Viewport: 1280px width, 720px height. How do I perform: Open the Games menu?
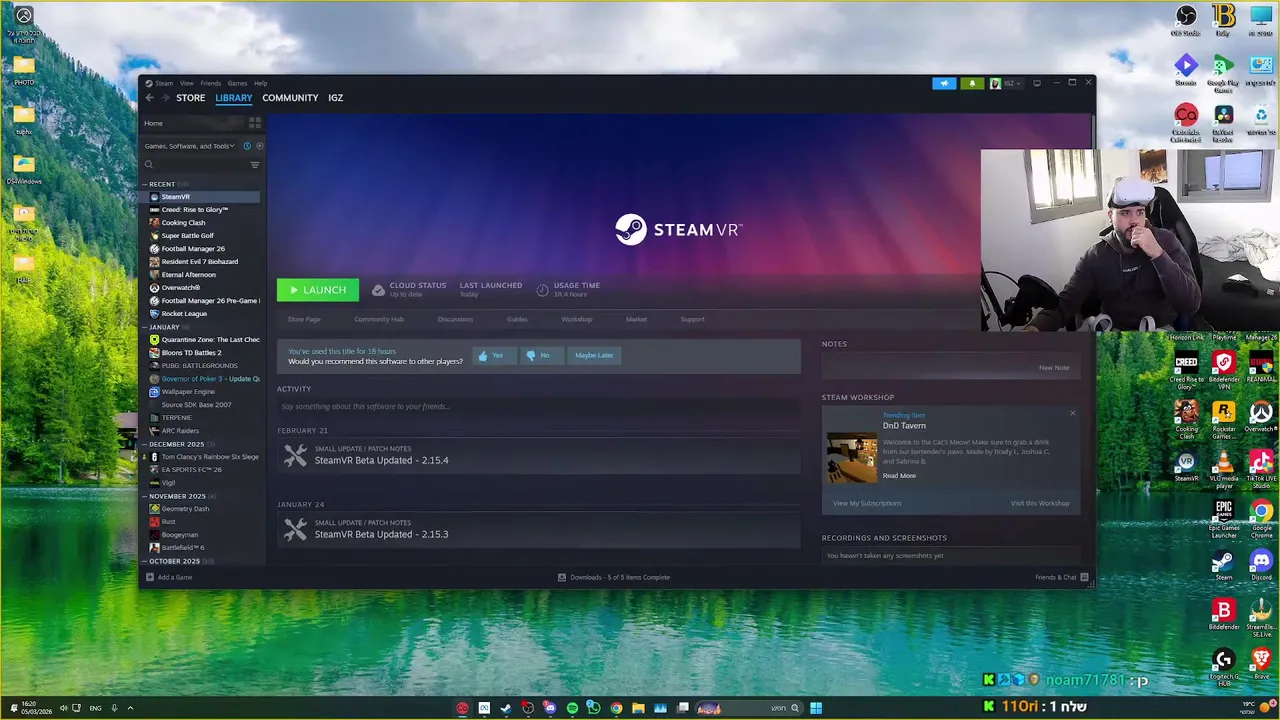pos(237,83)
